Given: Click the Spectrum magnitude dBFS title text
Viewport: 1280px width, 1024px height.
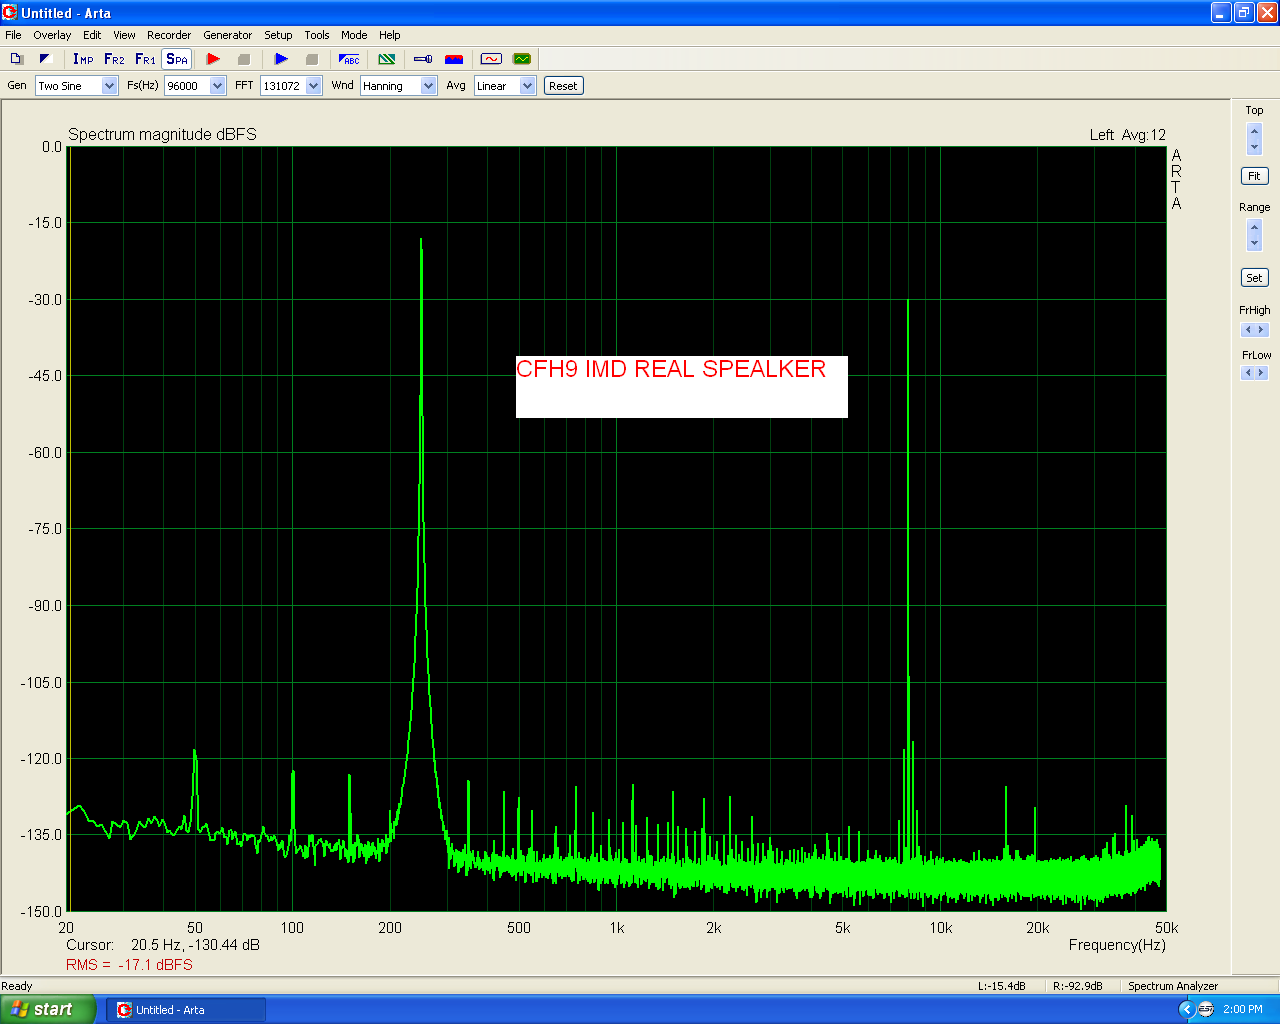Looking at the screenshot, I should point(162,135).
